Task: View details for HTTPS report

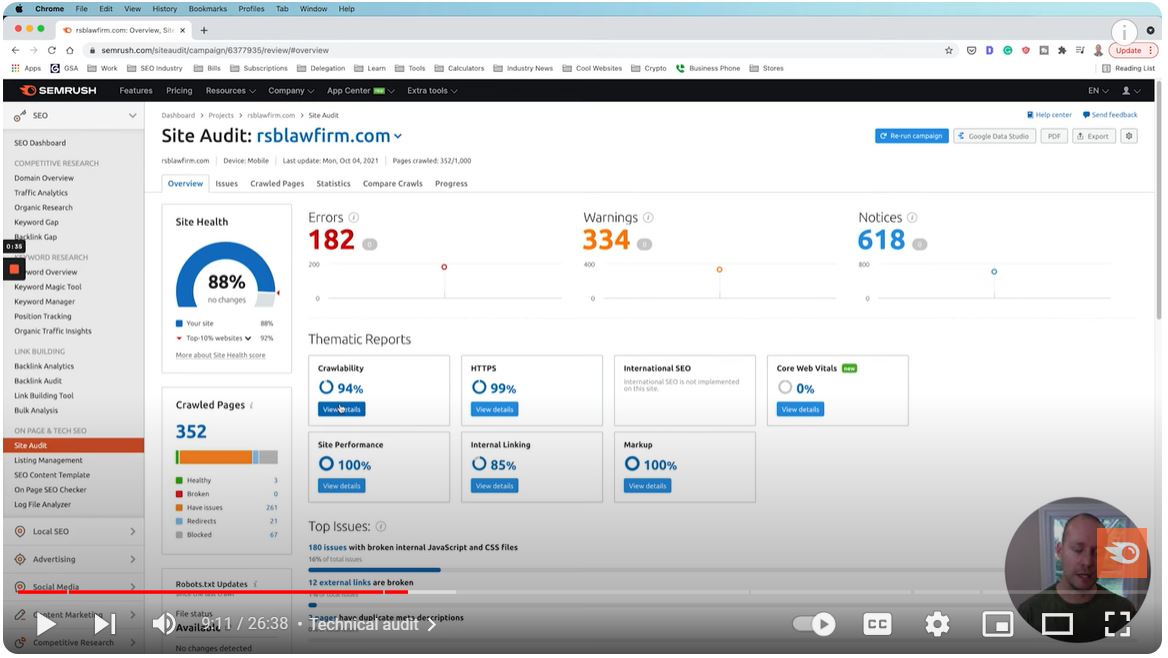Action: point(495,410)
